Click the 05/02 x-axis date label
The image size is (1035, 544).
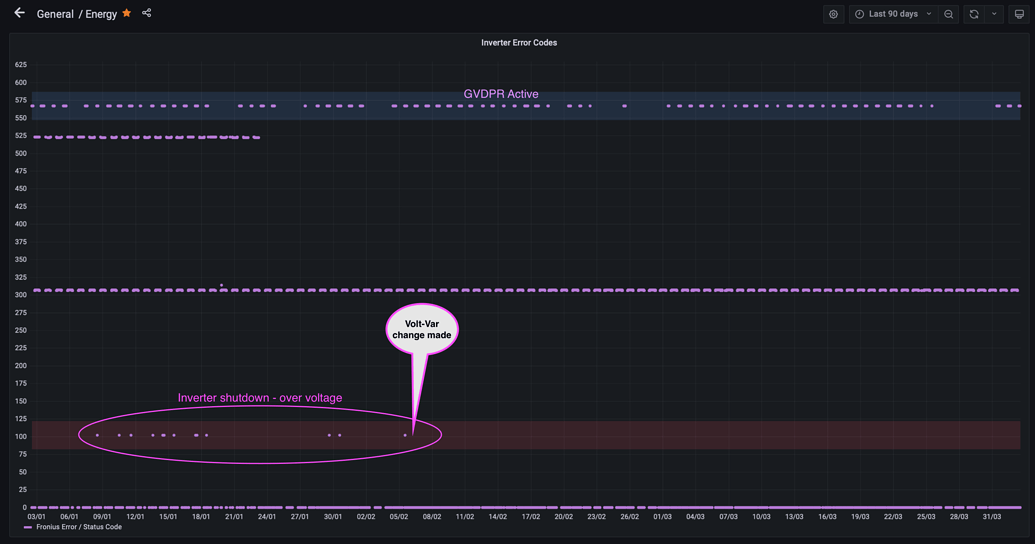coord(399,517)
